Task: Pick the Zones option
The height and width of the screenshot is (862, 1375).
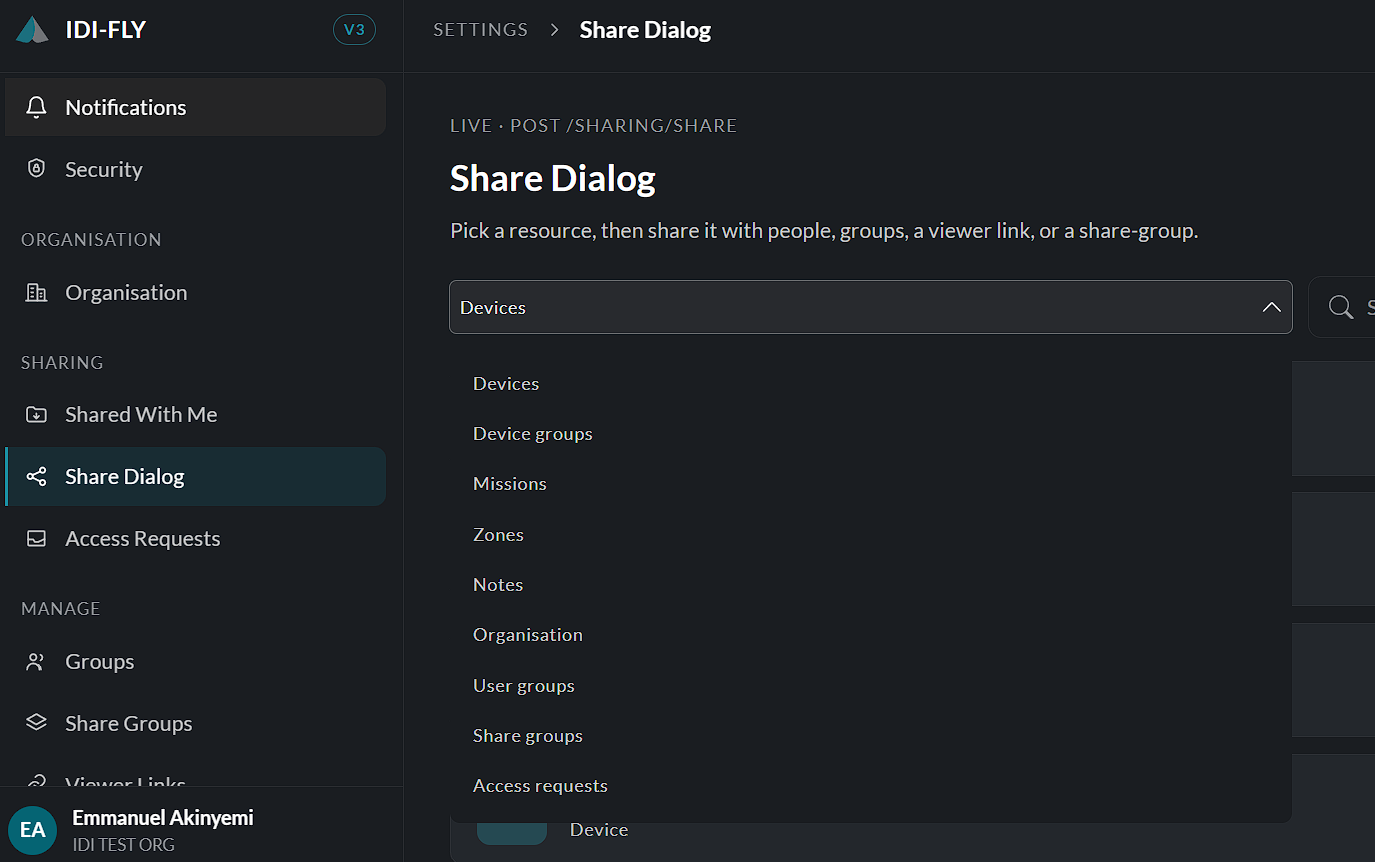Action: click(870, 535)
